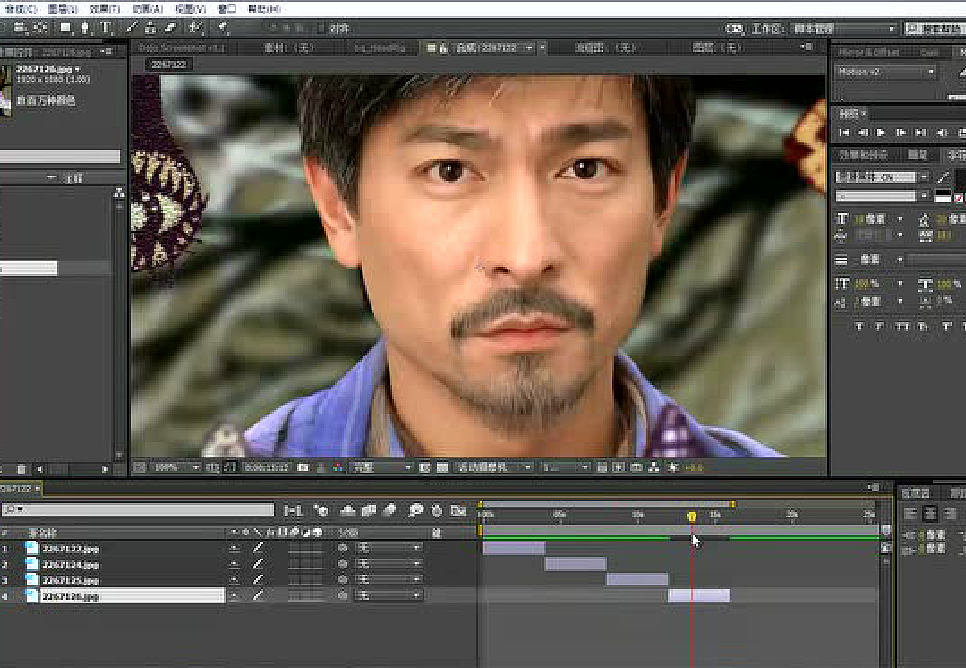Viewport: 966px width, 668px height.
Task: Toggle quality switch on layer 4
Action: (258, 595)
